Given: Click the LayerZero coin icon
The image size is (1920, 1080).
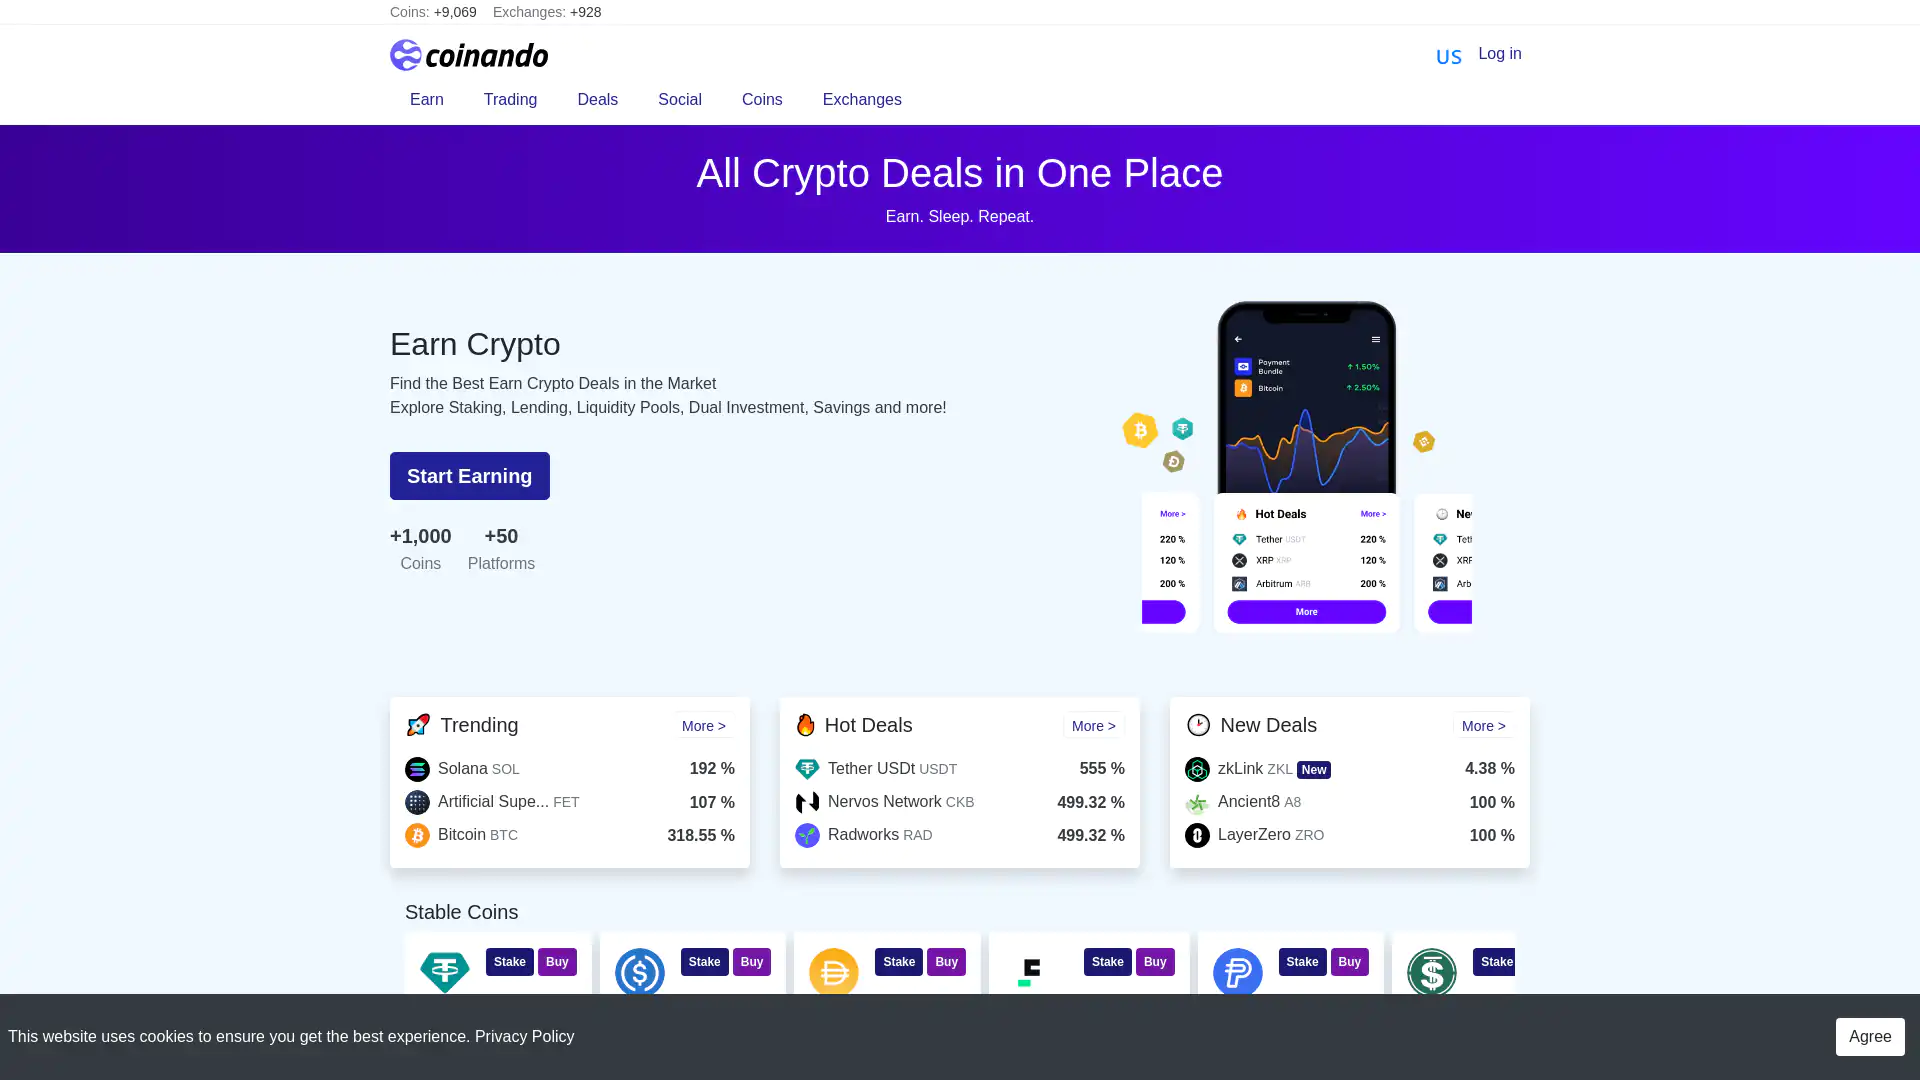Looking at the screenshot, I should 1197,835.
